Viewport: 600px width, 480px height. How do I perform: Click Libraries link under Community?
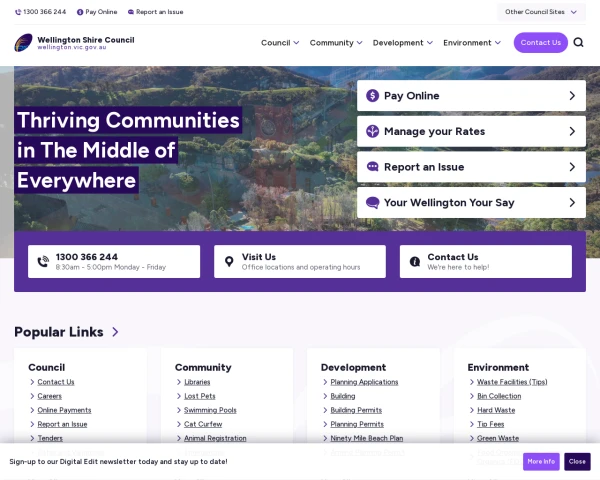tap(197, 382)
